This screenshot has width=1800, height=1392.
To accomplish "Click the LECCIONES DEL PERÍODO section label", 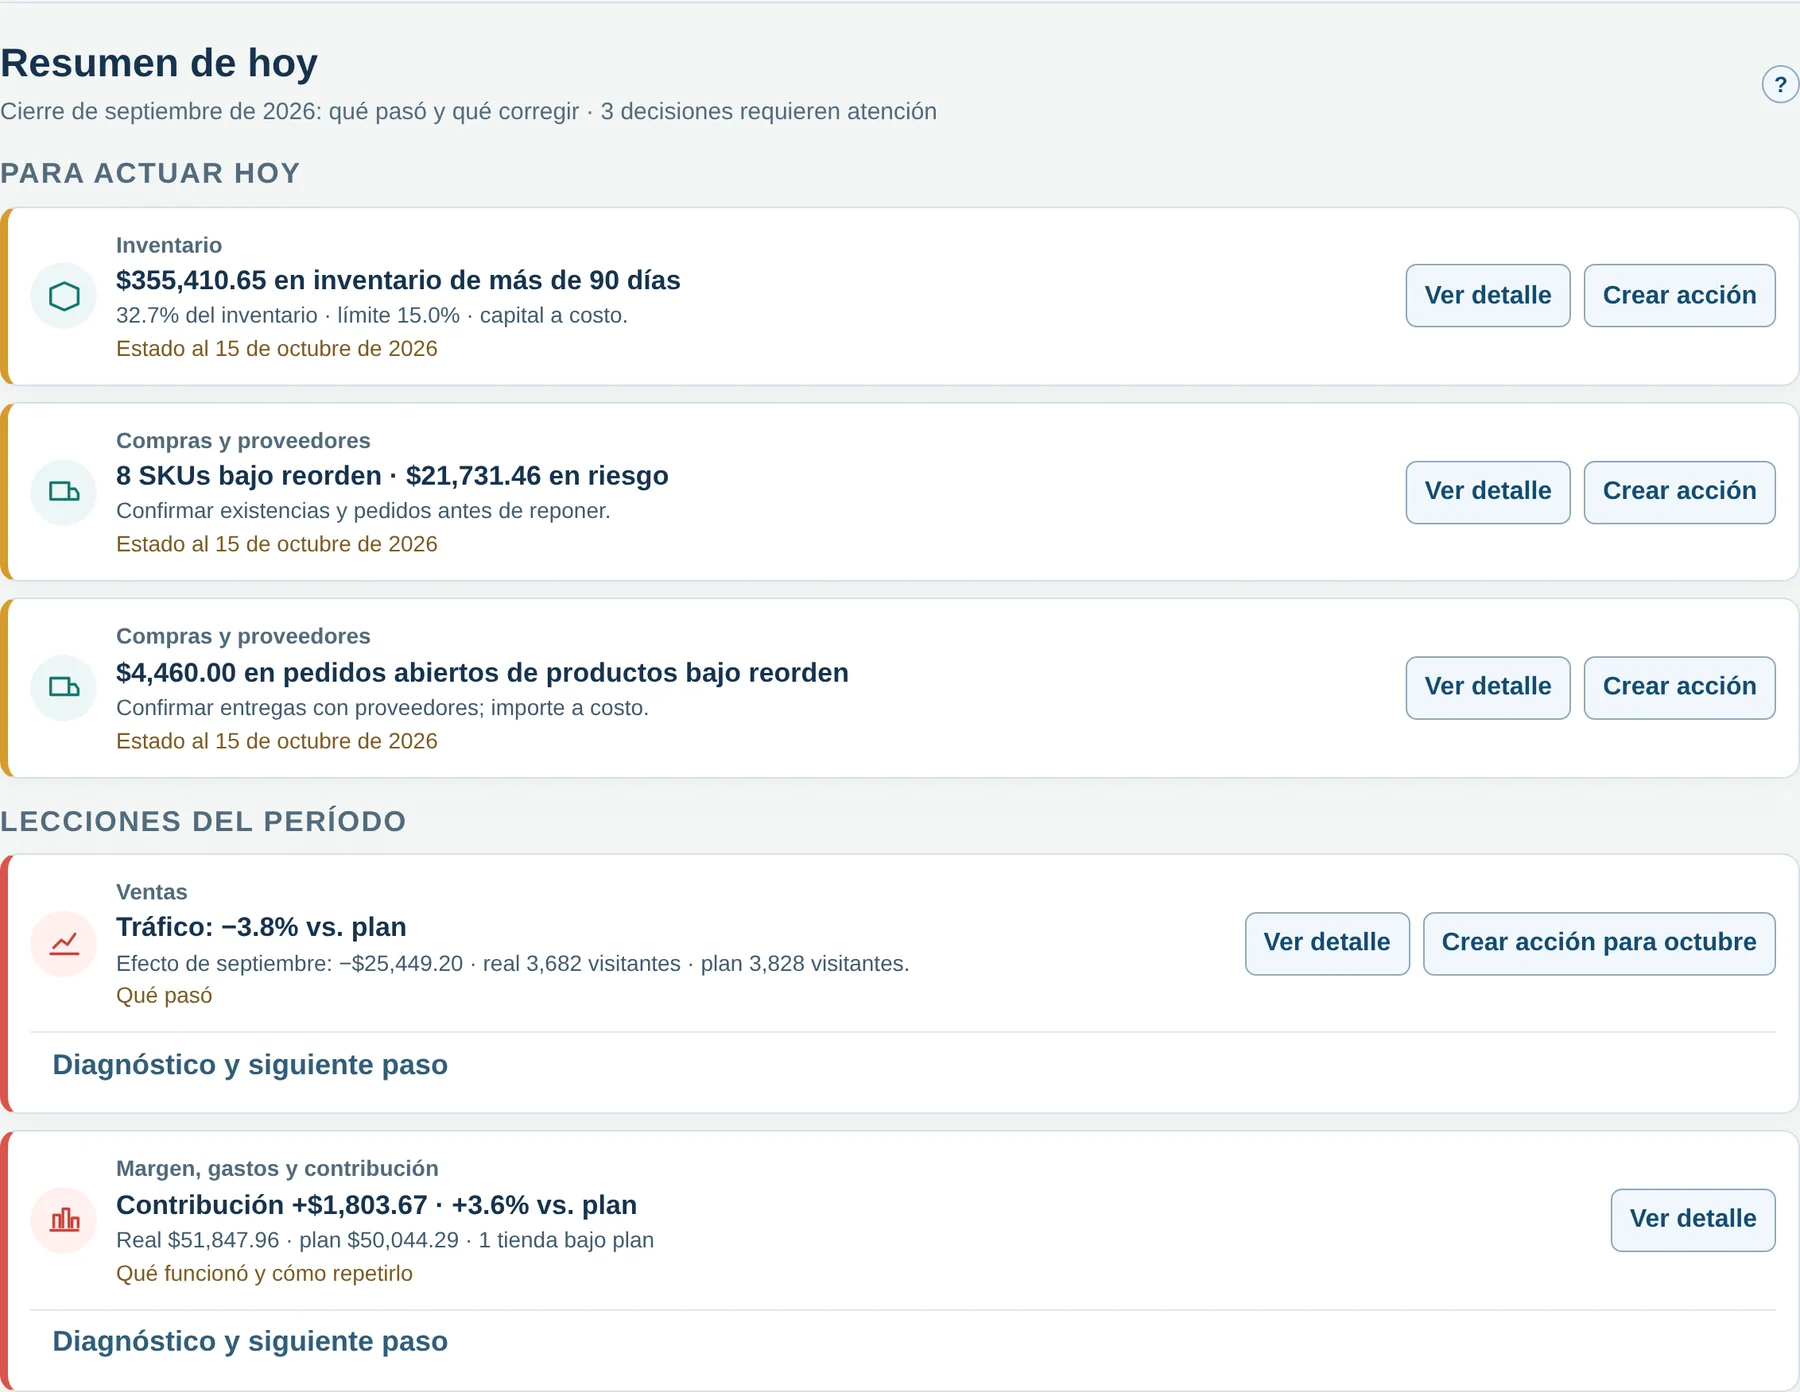I will click(203, 821).
